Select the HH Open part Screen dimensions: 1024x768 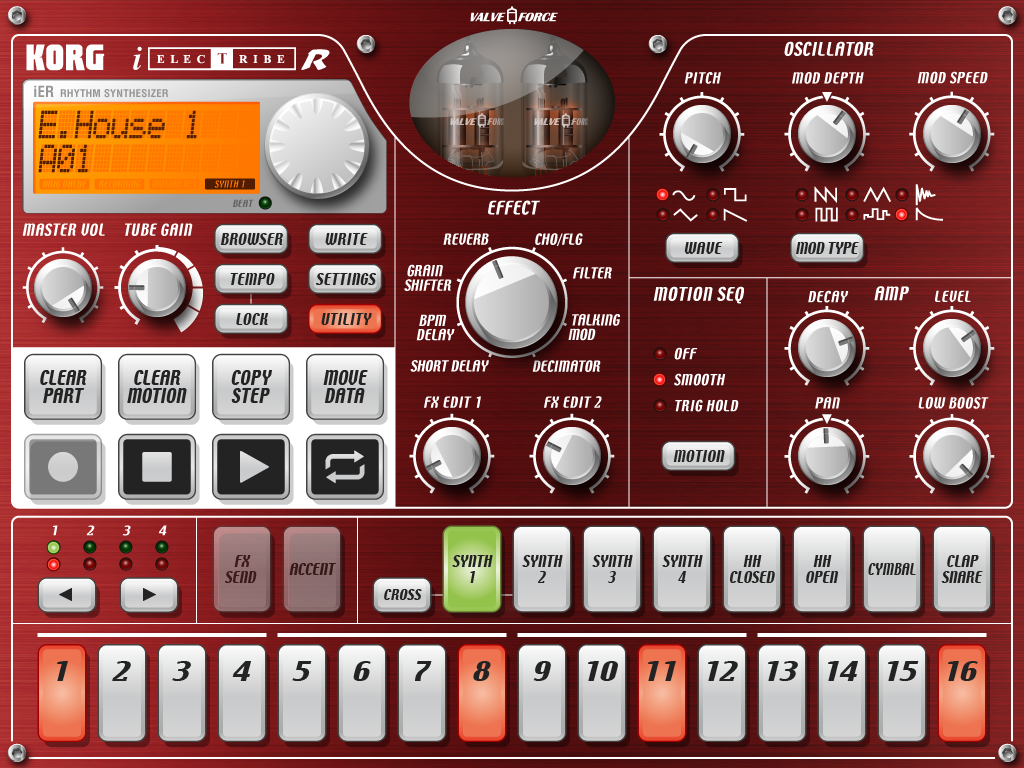pos(822,569)
